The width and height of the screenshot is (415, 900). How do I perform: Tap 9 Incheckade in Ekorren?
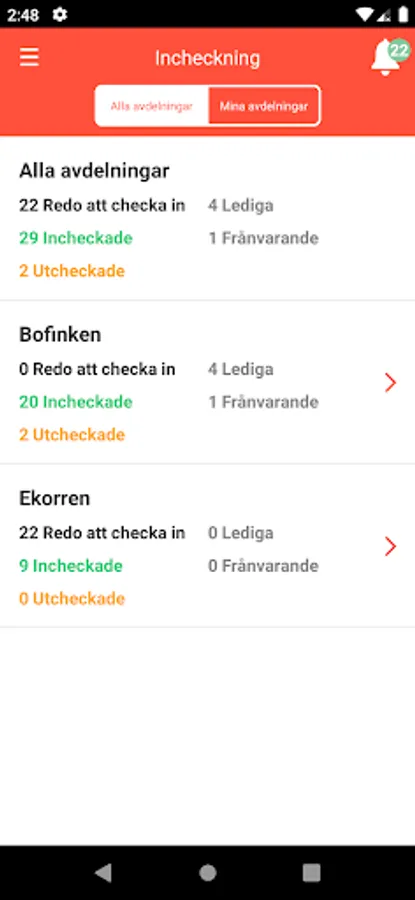coord(71,566)
